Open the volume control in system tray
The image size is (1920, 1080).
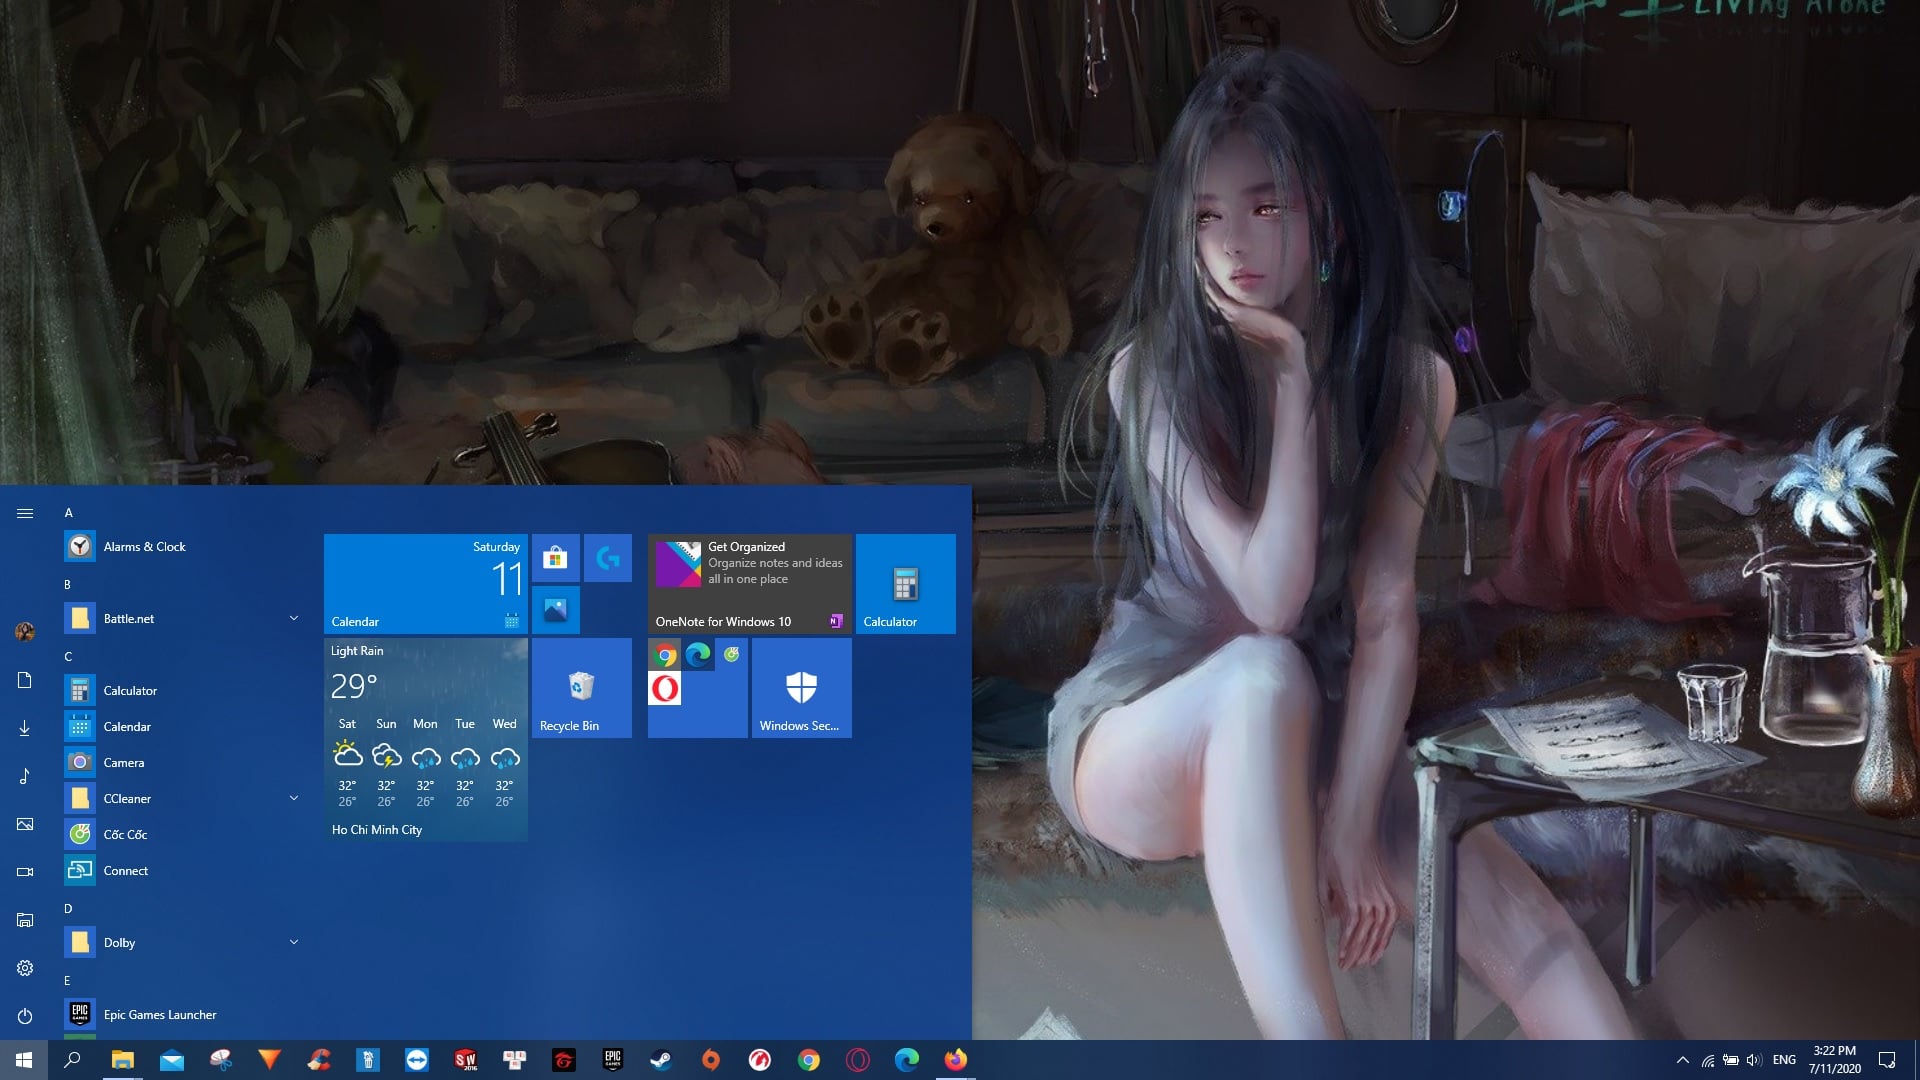[1754, 1060]
